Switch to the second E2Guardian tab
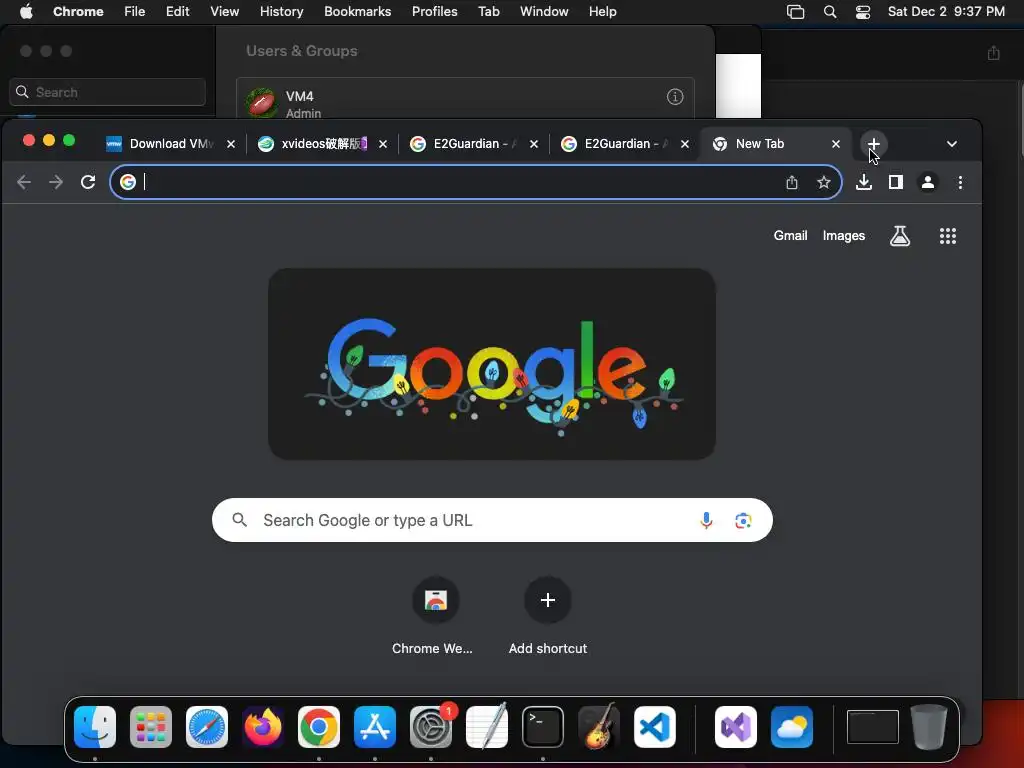 coord(626,144)
